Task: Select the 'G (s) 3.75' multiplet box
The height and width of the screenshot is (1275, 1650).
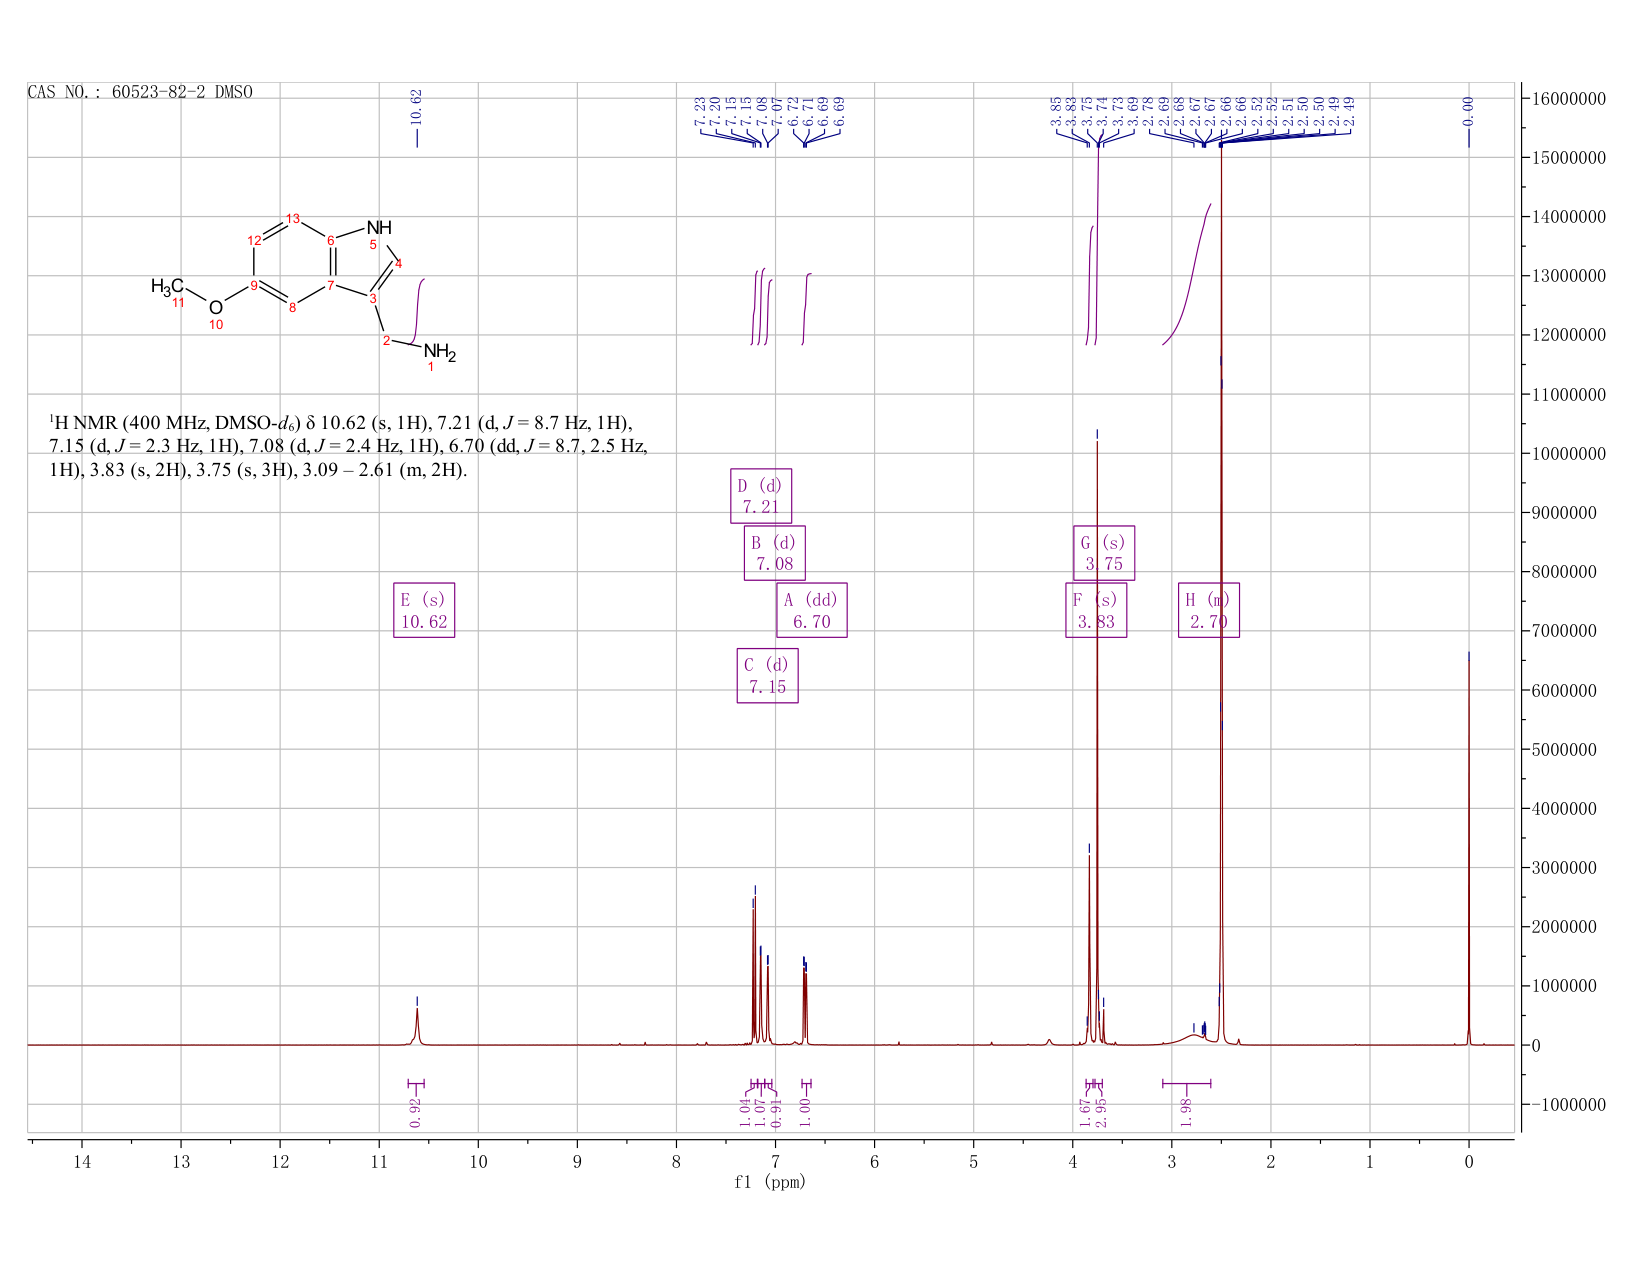Action: click(x=1104, y=553)
